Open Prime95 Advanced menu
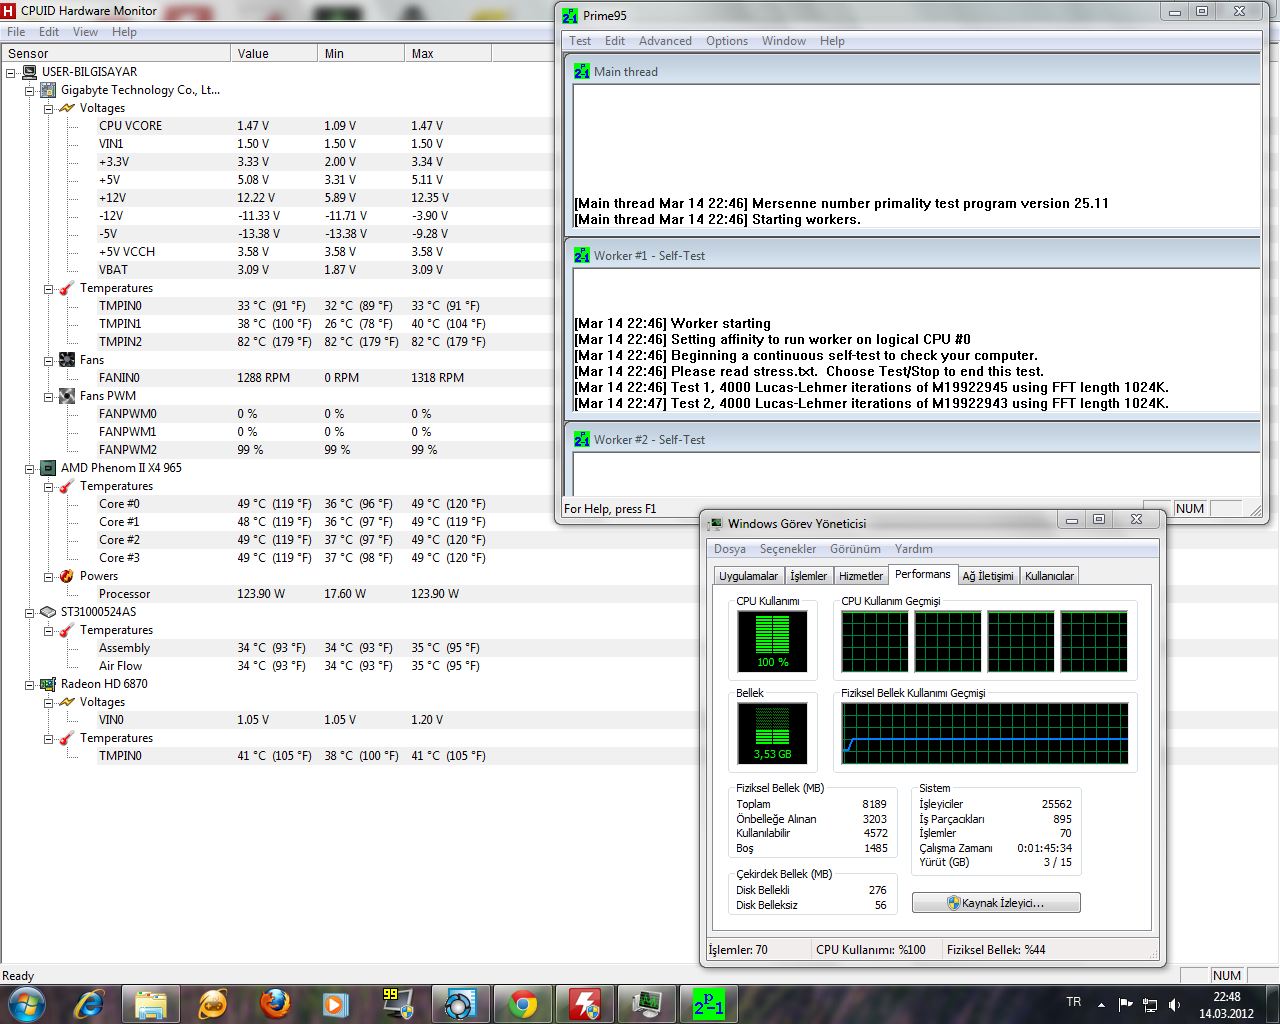Viewport: 1280px width, 1024px height. point(665,41)
